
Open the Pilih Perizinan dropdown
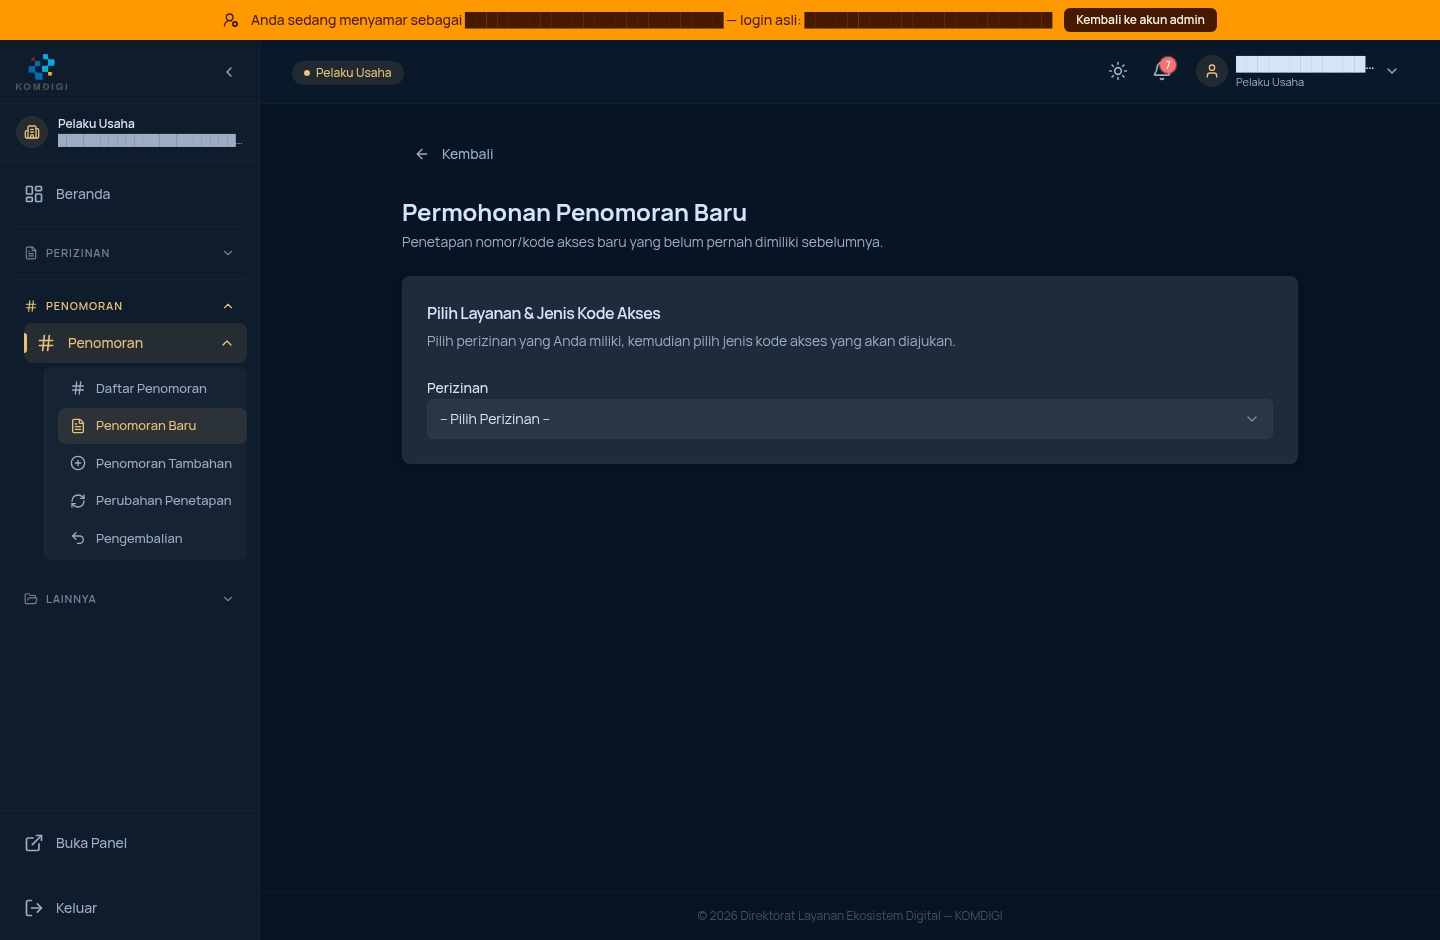tap(850, 419)
